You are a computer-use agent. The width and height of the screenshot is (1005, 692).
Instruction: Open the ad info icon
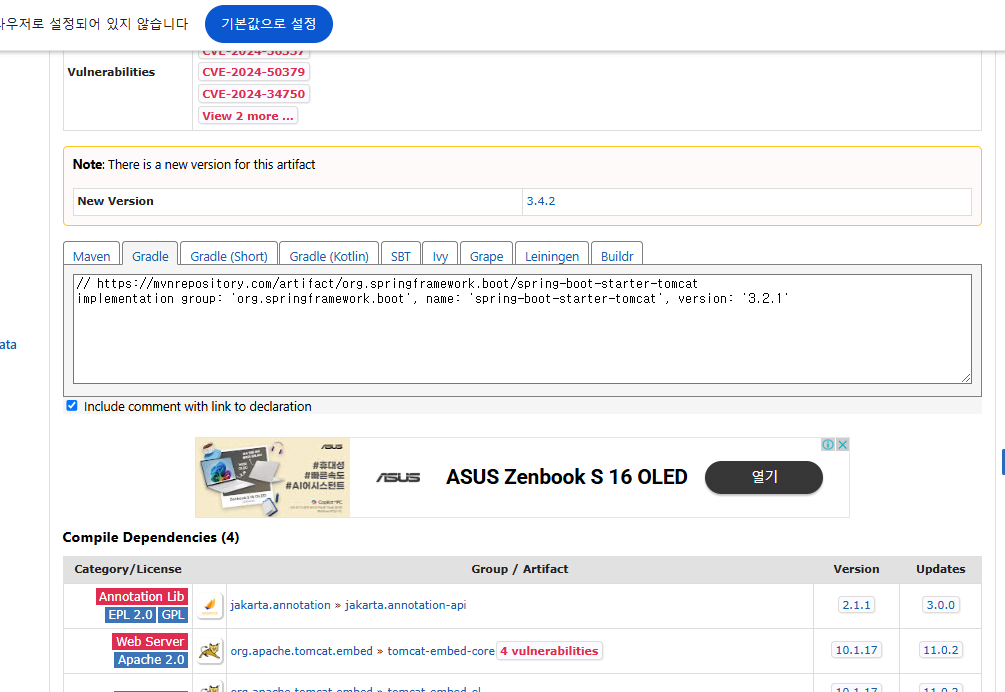click(x=828, y=445)
